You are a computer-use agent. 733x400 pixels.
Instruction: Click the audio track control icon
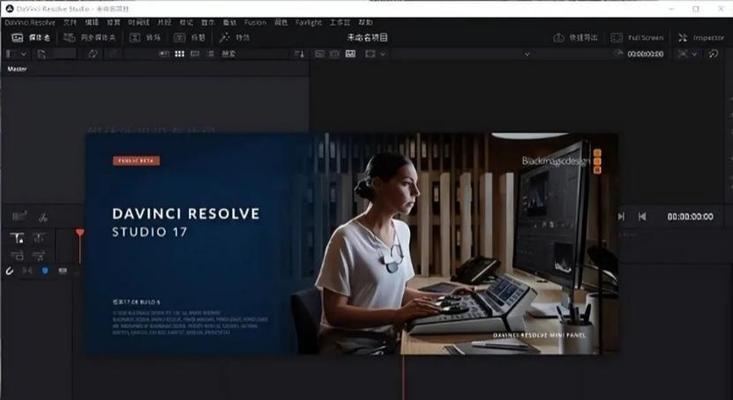pyautogui.click(x=39, y=256)
